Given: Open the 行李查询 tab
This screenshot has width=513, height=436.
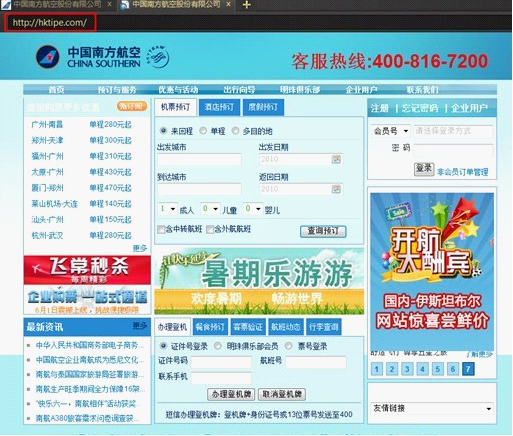Looking at the screenshot, I should click(x=323, y=327).
